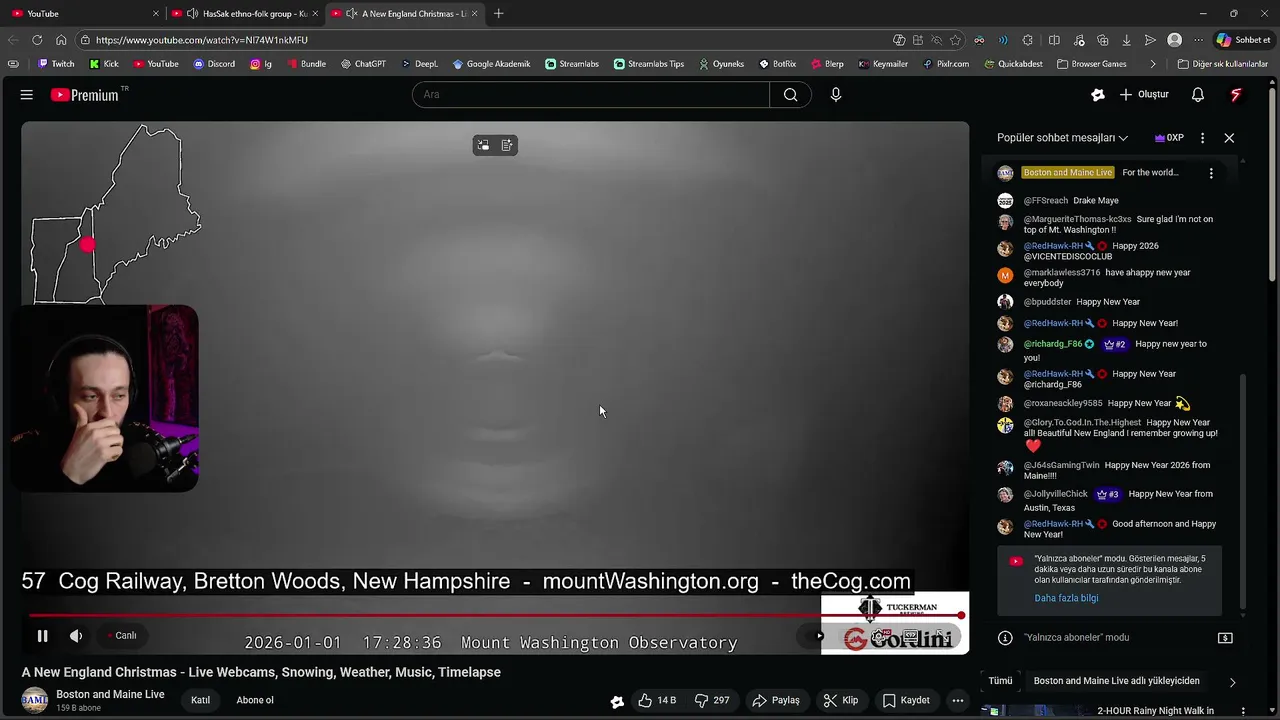Open 2-HOUR Rainy Night Walk related video
Image resolution: width=1280 pixels, height=720 pixels.
click(1155, 711)
